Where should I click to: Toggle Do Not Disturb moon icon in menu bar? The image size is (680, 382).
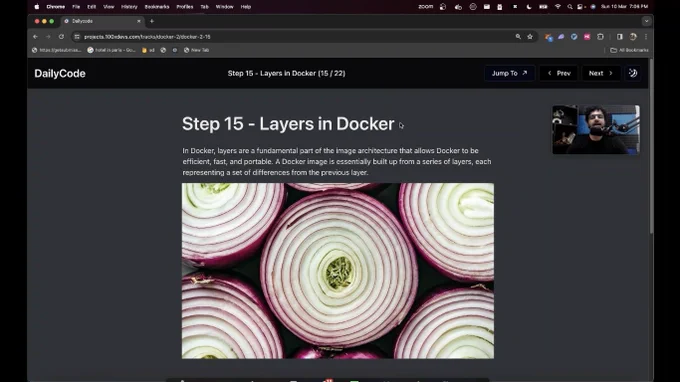click(529, 7)
